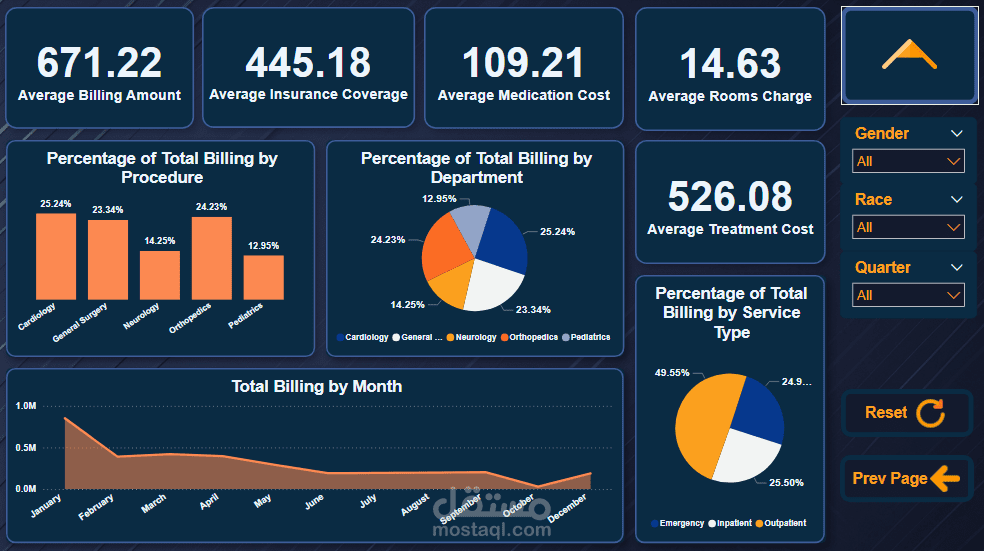Click the 109.21 Average Medication Cost card
This screenshot has width=984, height=551.
click(x=523, y=68)
